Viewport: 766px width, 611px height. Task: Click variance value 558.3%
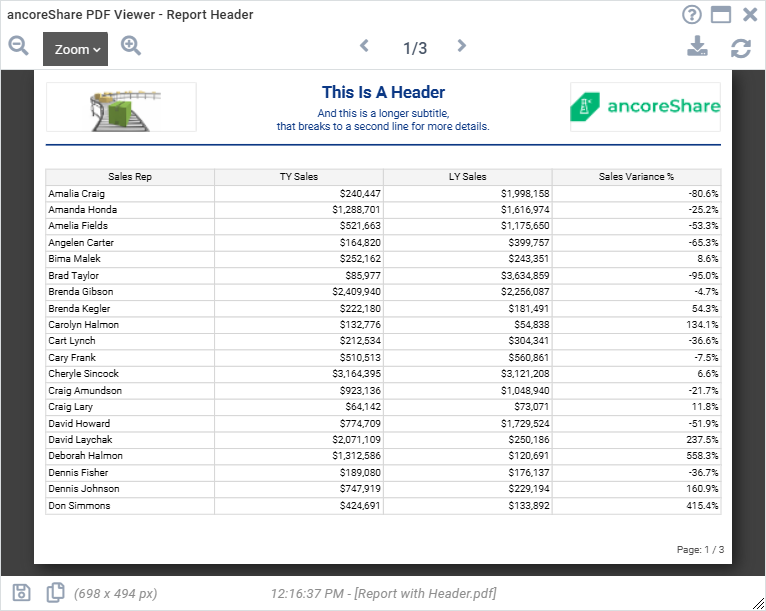pyautogui.click(x=702, y=456)
